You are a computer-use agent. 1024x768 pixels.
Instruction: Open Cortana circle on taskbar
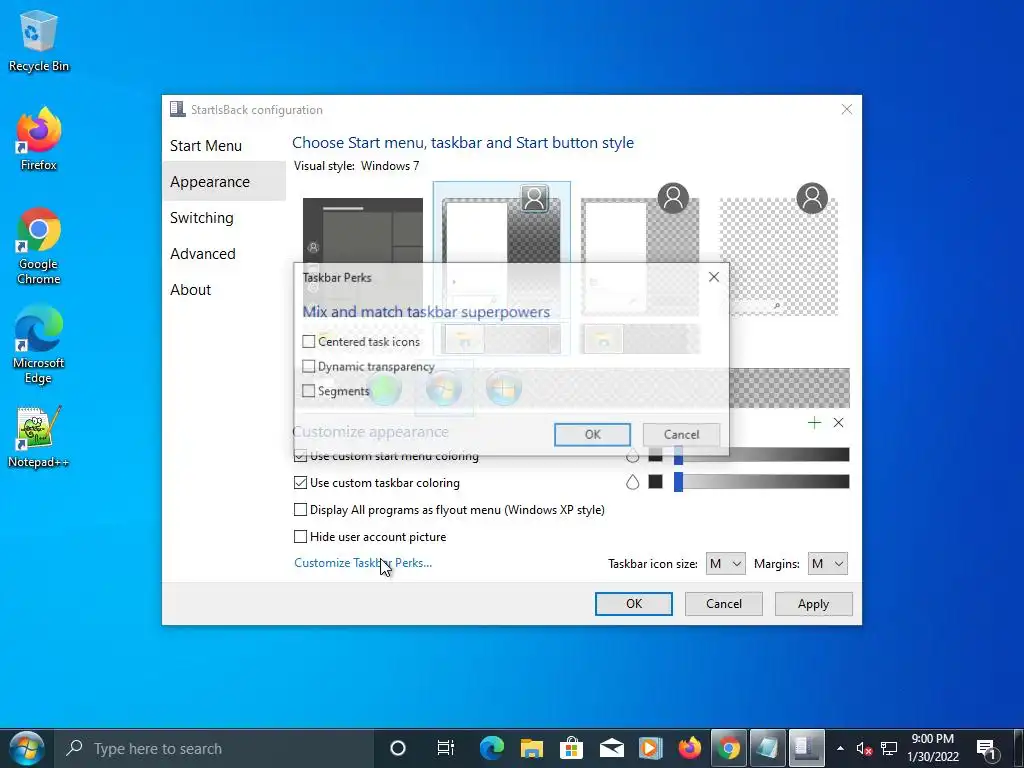[398, 748]
